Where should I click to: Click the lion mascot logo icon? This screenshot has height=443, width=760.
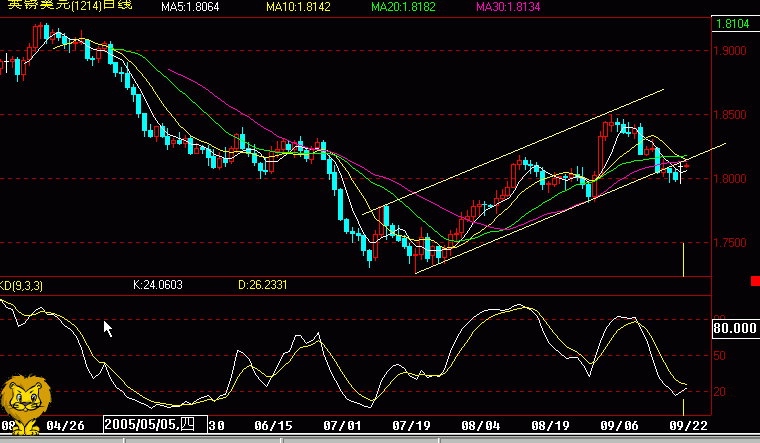pyautogui.click(x=25, y=404)
